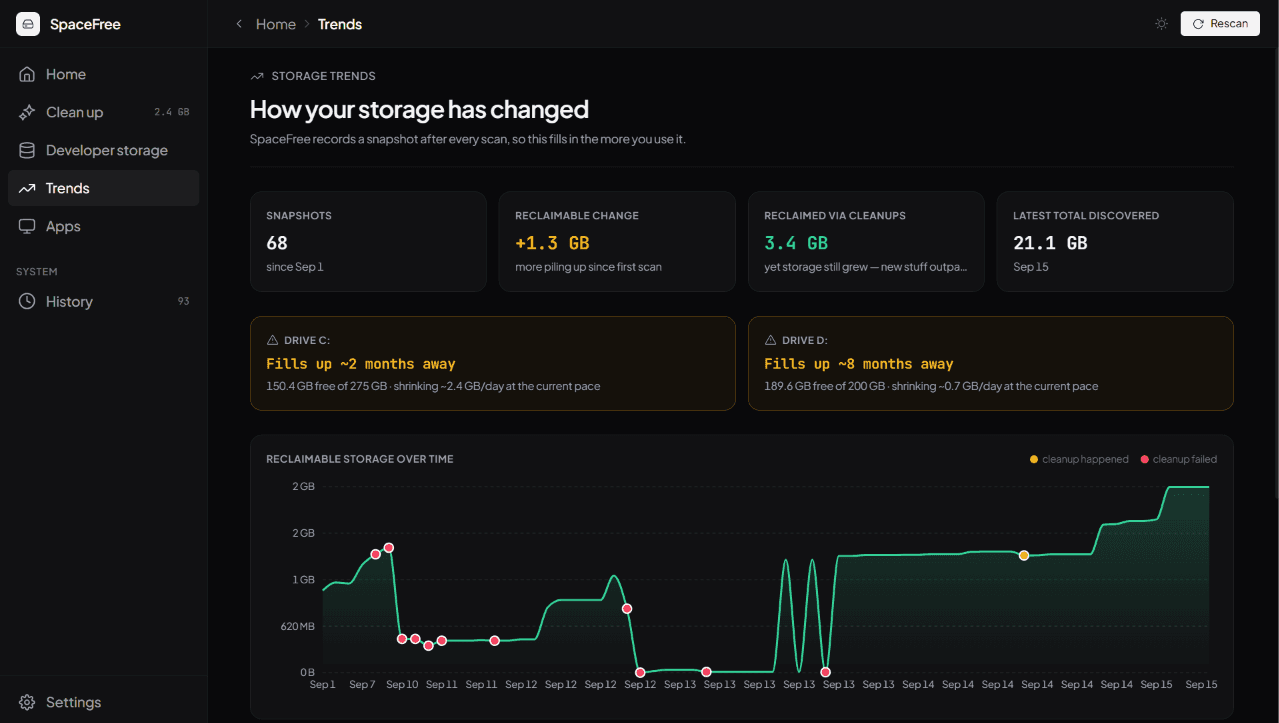Image resolution: width=1279 pixels, height=723 pixels.
Task: Click the Rescan button
Action: tap(1220, 24)
